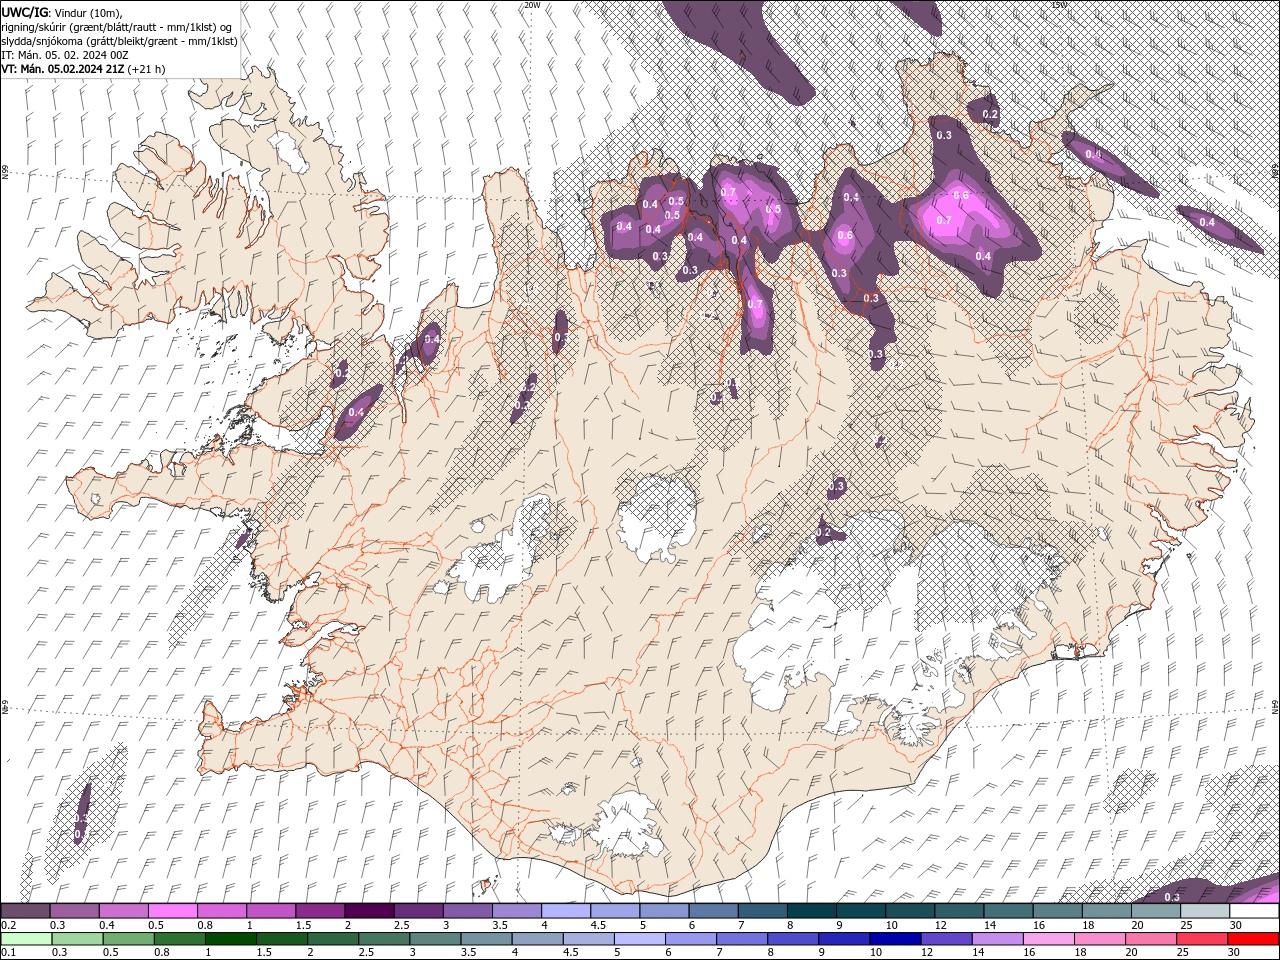The image size is (1280, 960).
Task: Select the 'slydda/snjókoma' legend description line
Action: (x=120, y=41)
